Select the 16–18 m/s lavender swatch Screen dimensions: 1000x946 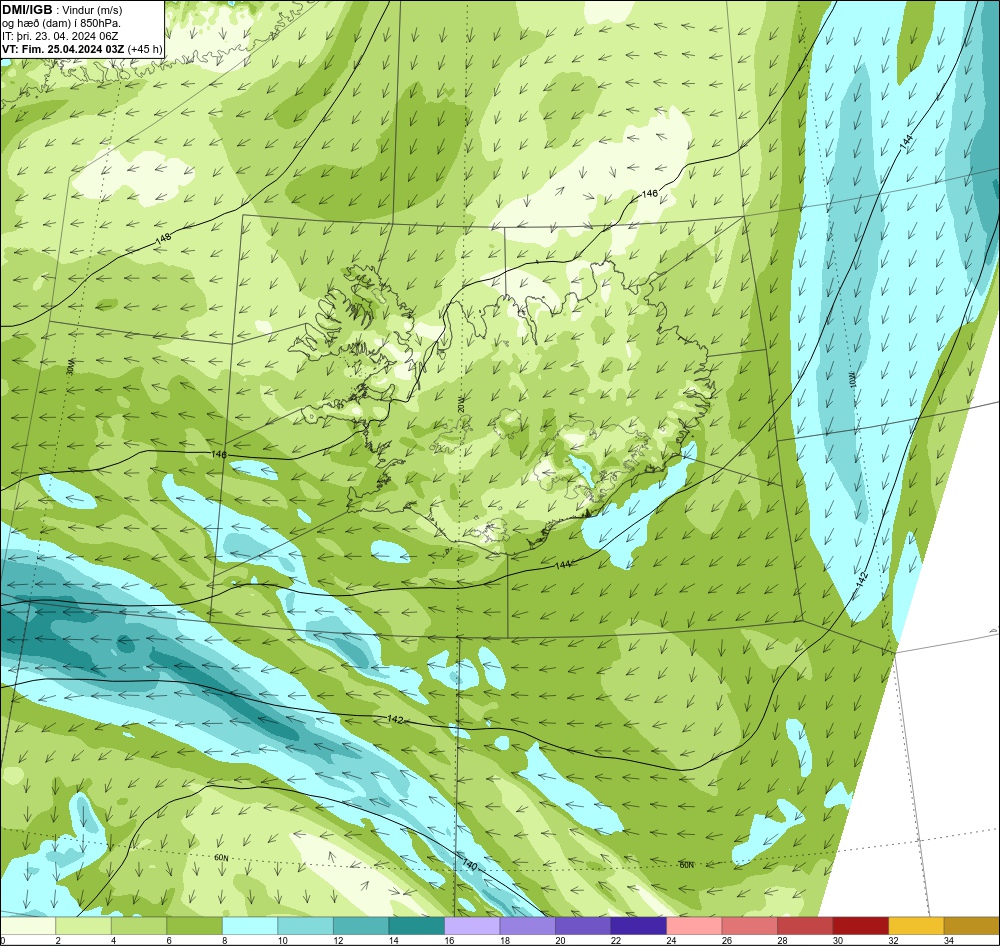coord(472,925)
